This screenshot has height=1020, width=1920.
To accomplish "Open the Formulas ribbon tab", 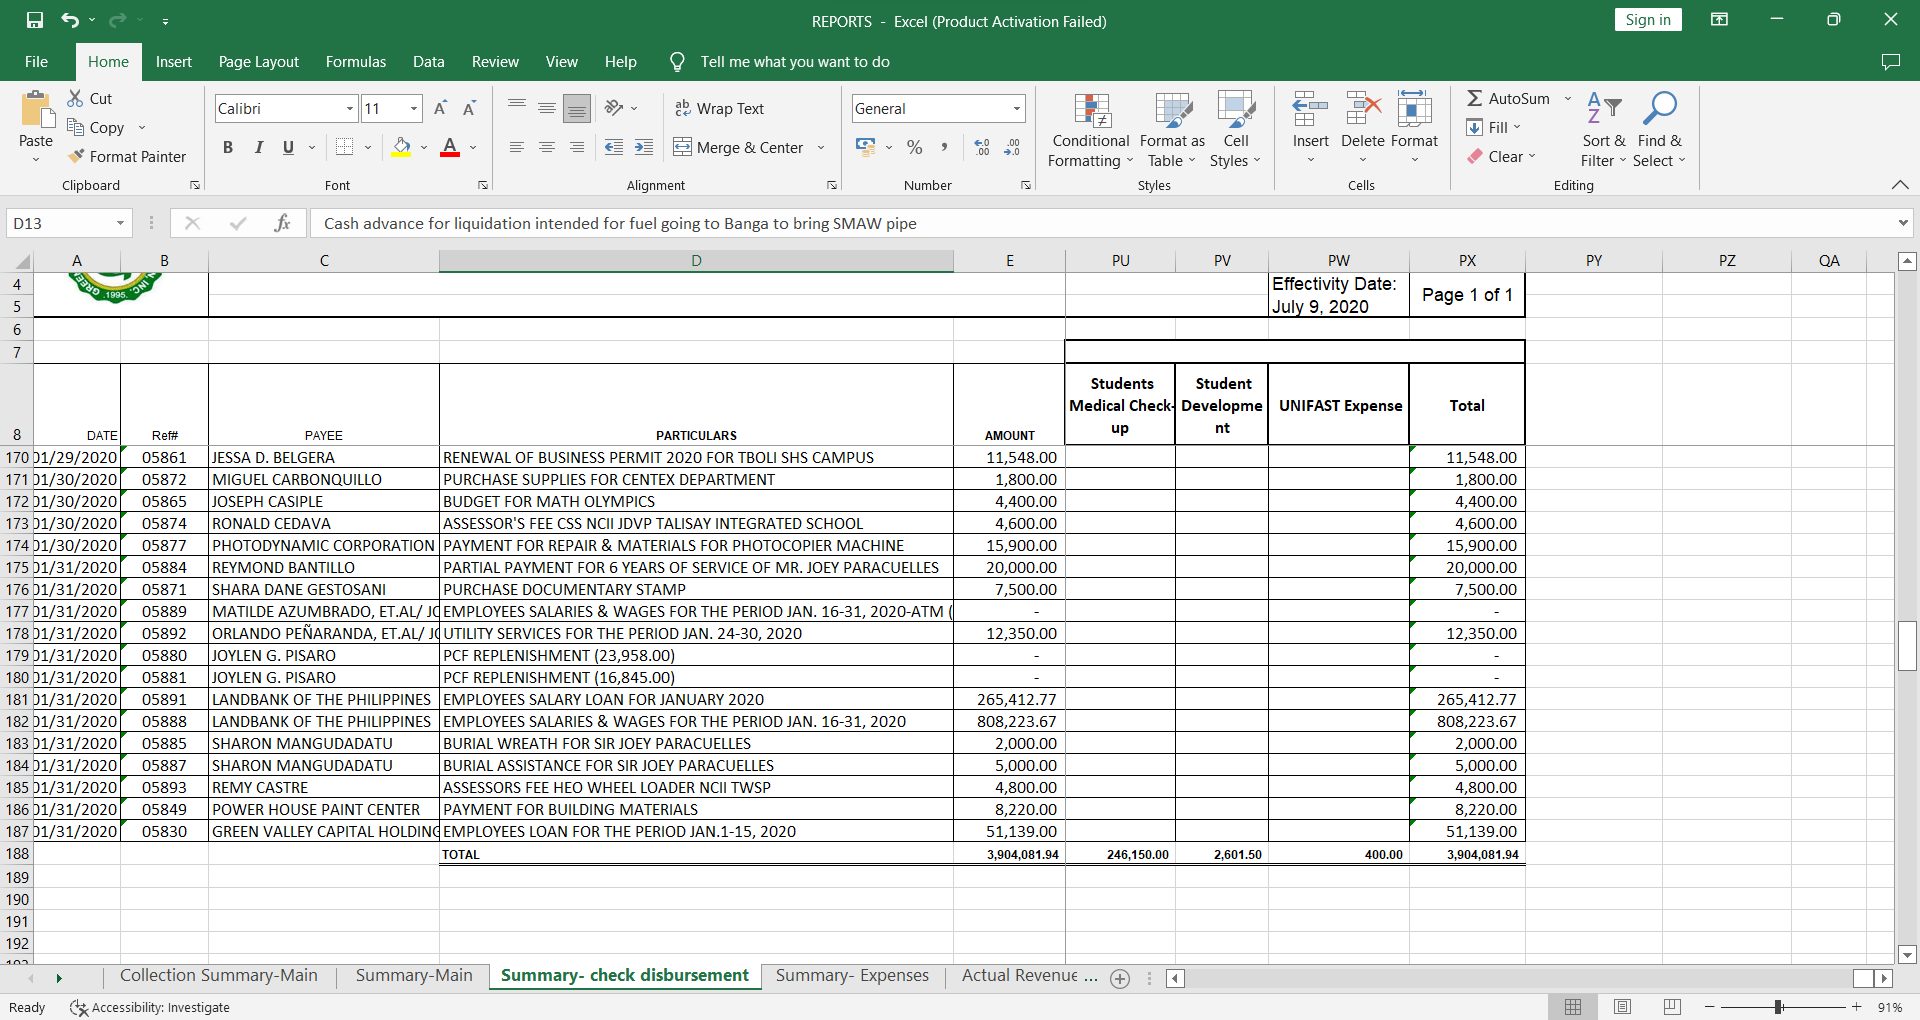I will point(356,61).
